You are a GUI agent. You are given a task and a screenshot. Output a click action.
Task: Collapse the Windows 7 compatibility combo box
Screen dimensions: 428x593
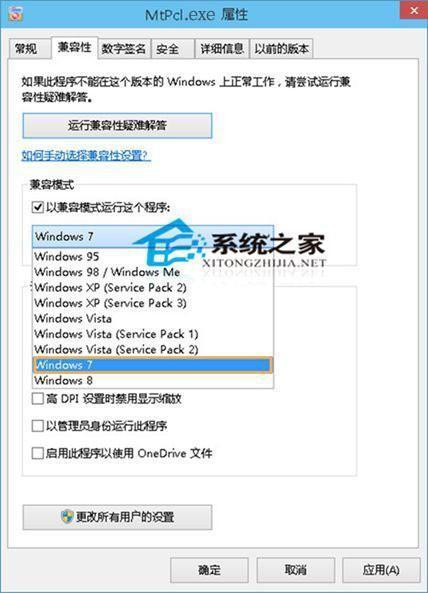(x=153, y=236)
